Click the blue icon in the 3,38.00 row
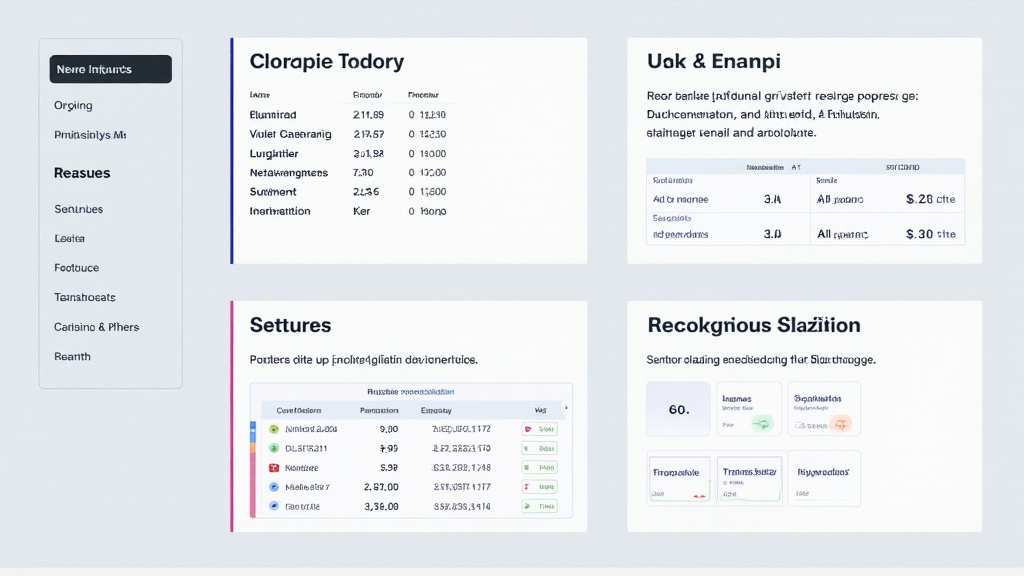This screenshot has width=1024, height=576. (274, 507)
